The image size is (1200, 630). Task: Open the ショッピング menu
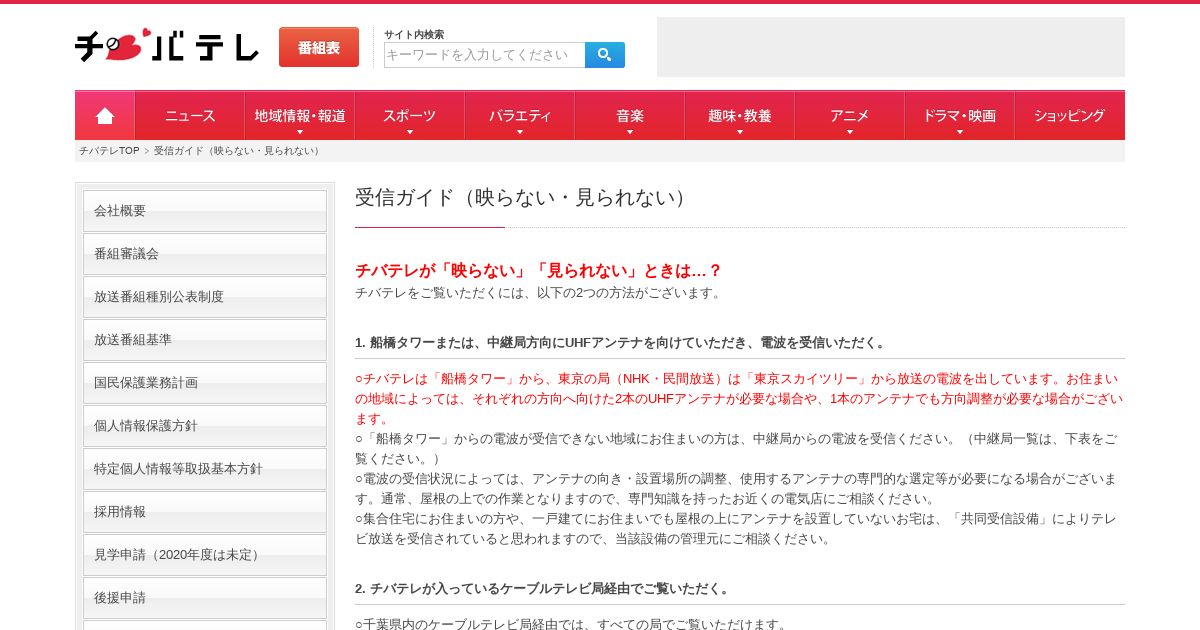coord(1070,116)
